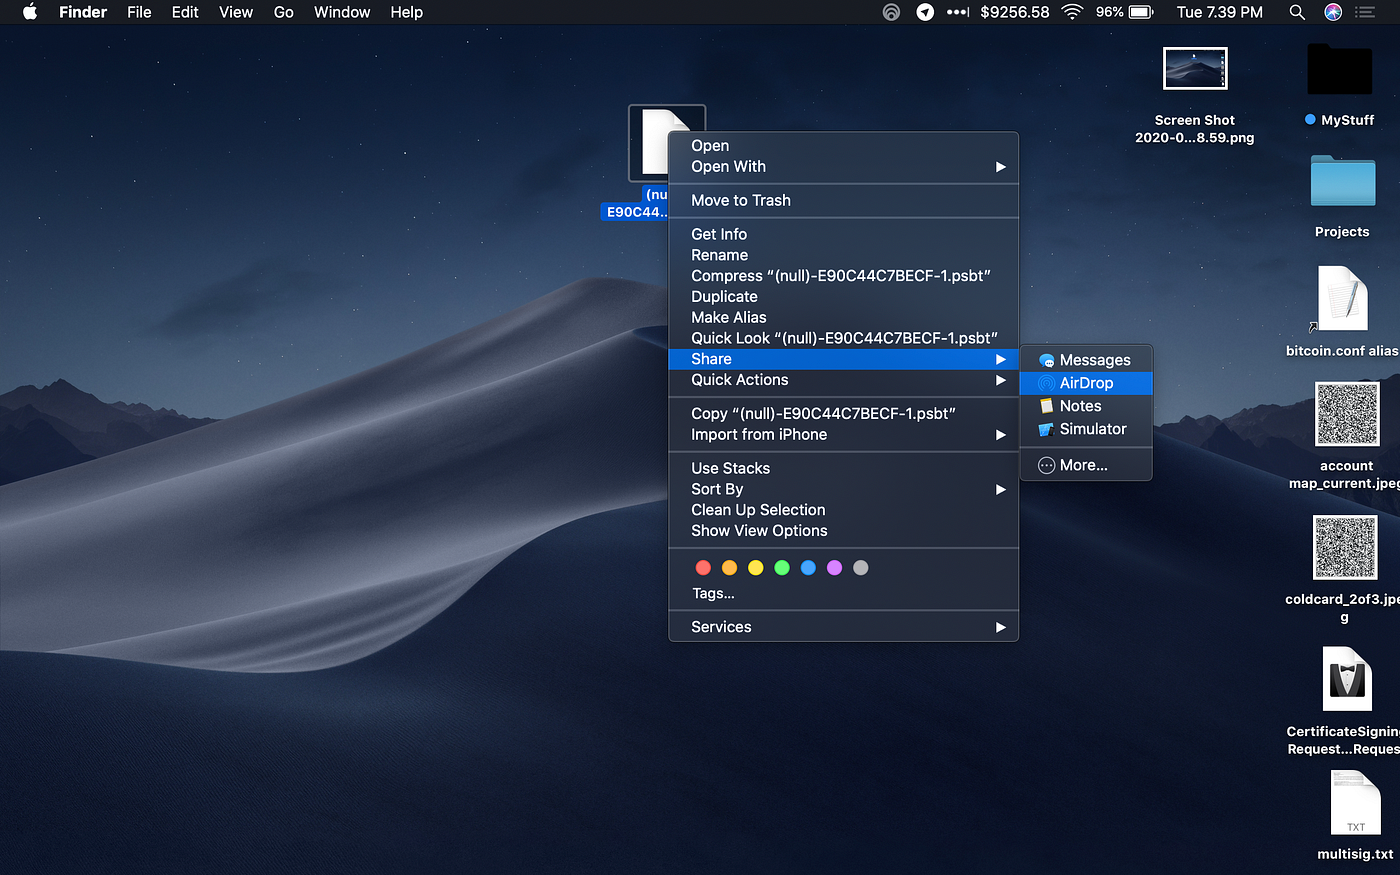Open Spotlight search magnifier
The width and height of the screenshot is (1400, 875).
point(1297,12)
